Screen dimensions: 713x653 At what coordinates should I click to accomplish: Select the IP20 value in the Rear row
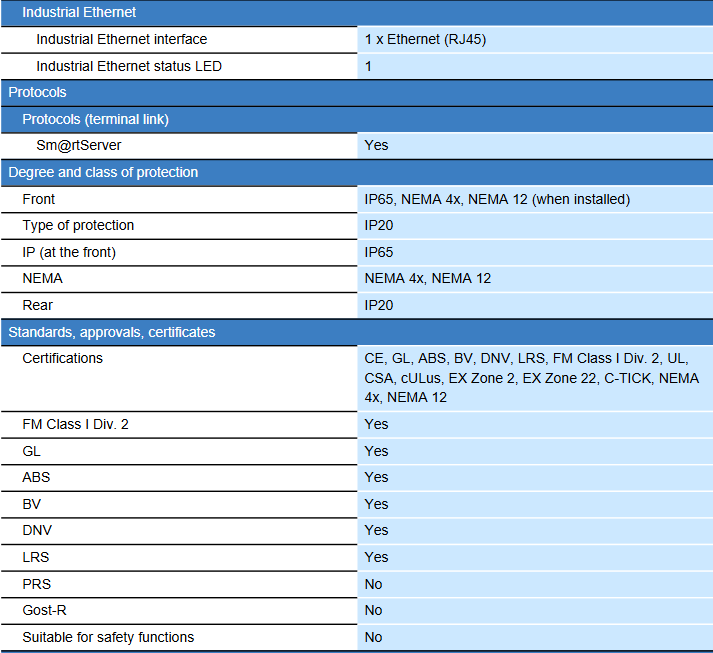point(379,305)
